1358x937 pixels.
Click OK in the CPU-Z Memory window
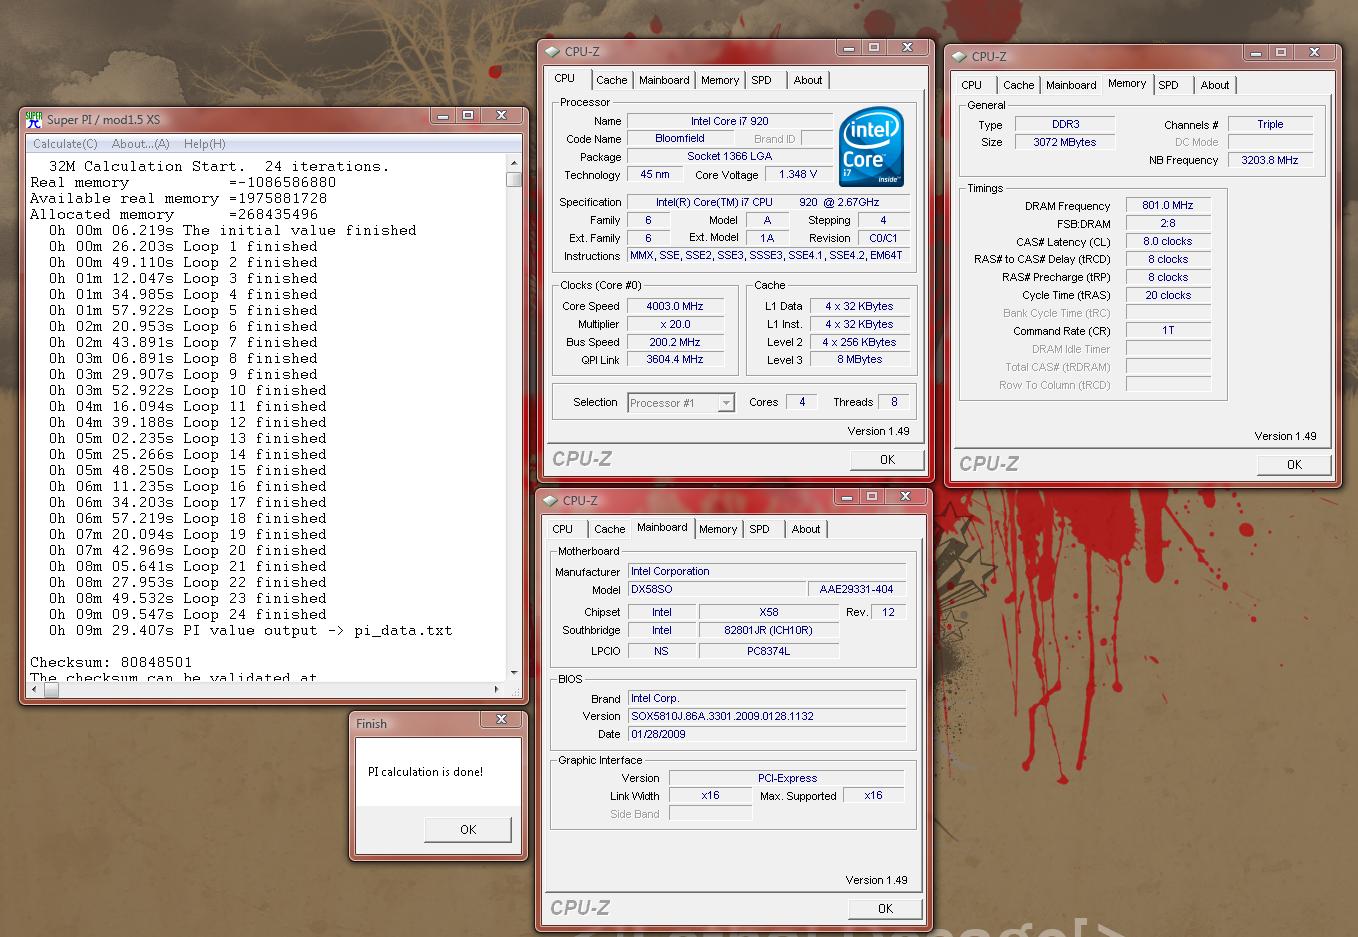coord(1294,464)
